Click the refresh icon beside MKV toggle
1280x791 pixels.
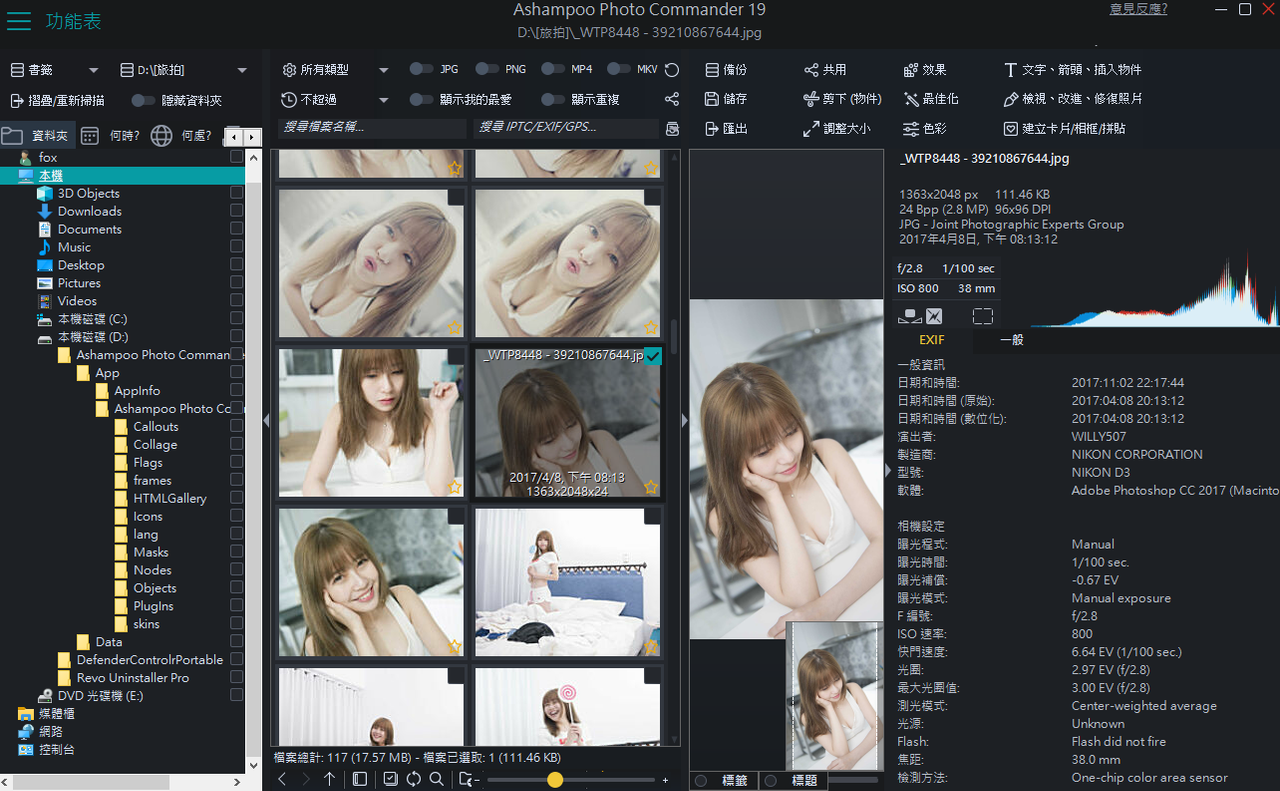672,70
